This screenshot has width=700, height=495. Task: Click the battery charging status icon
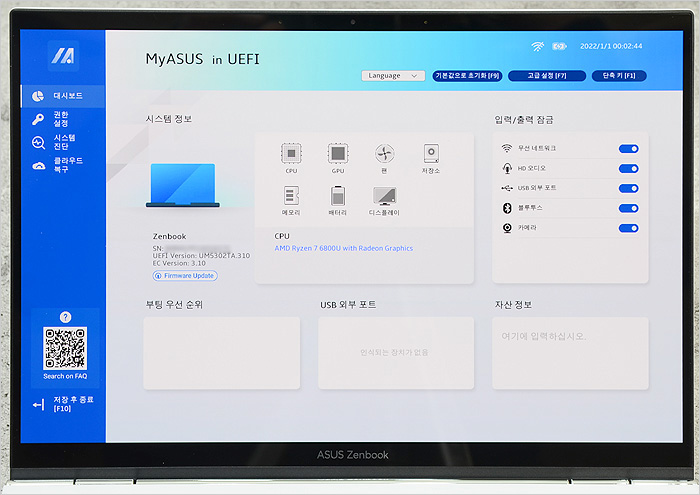[x=559, y=46]
